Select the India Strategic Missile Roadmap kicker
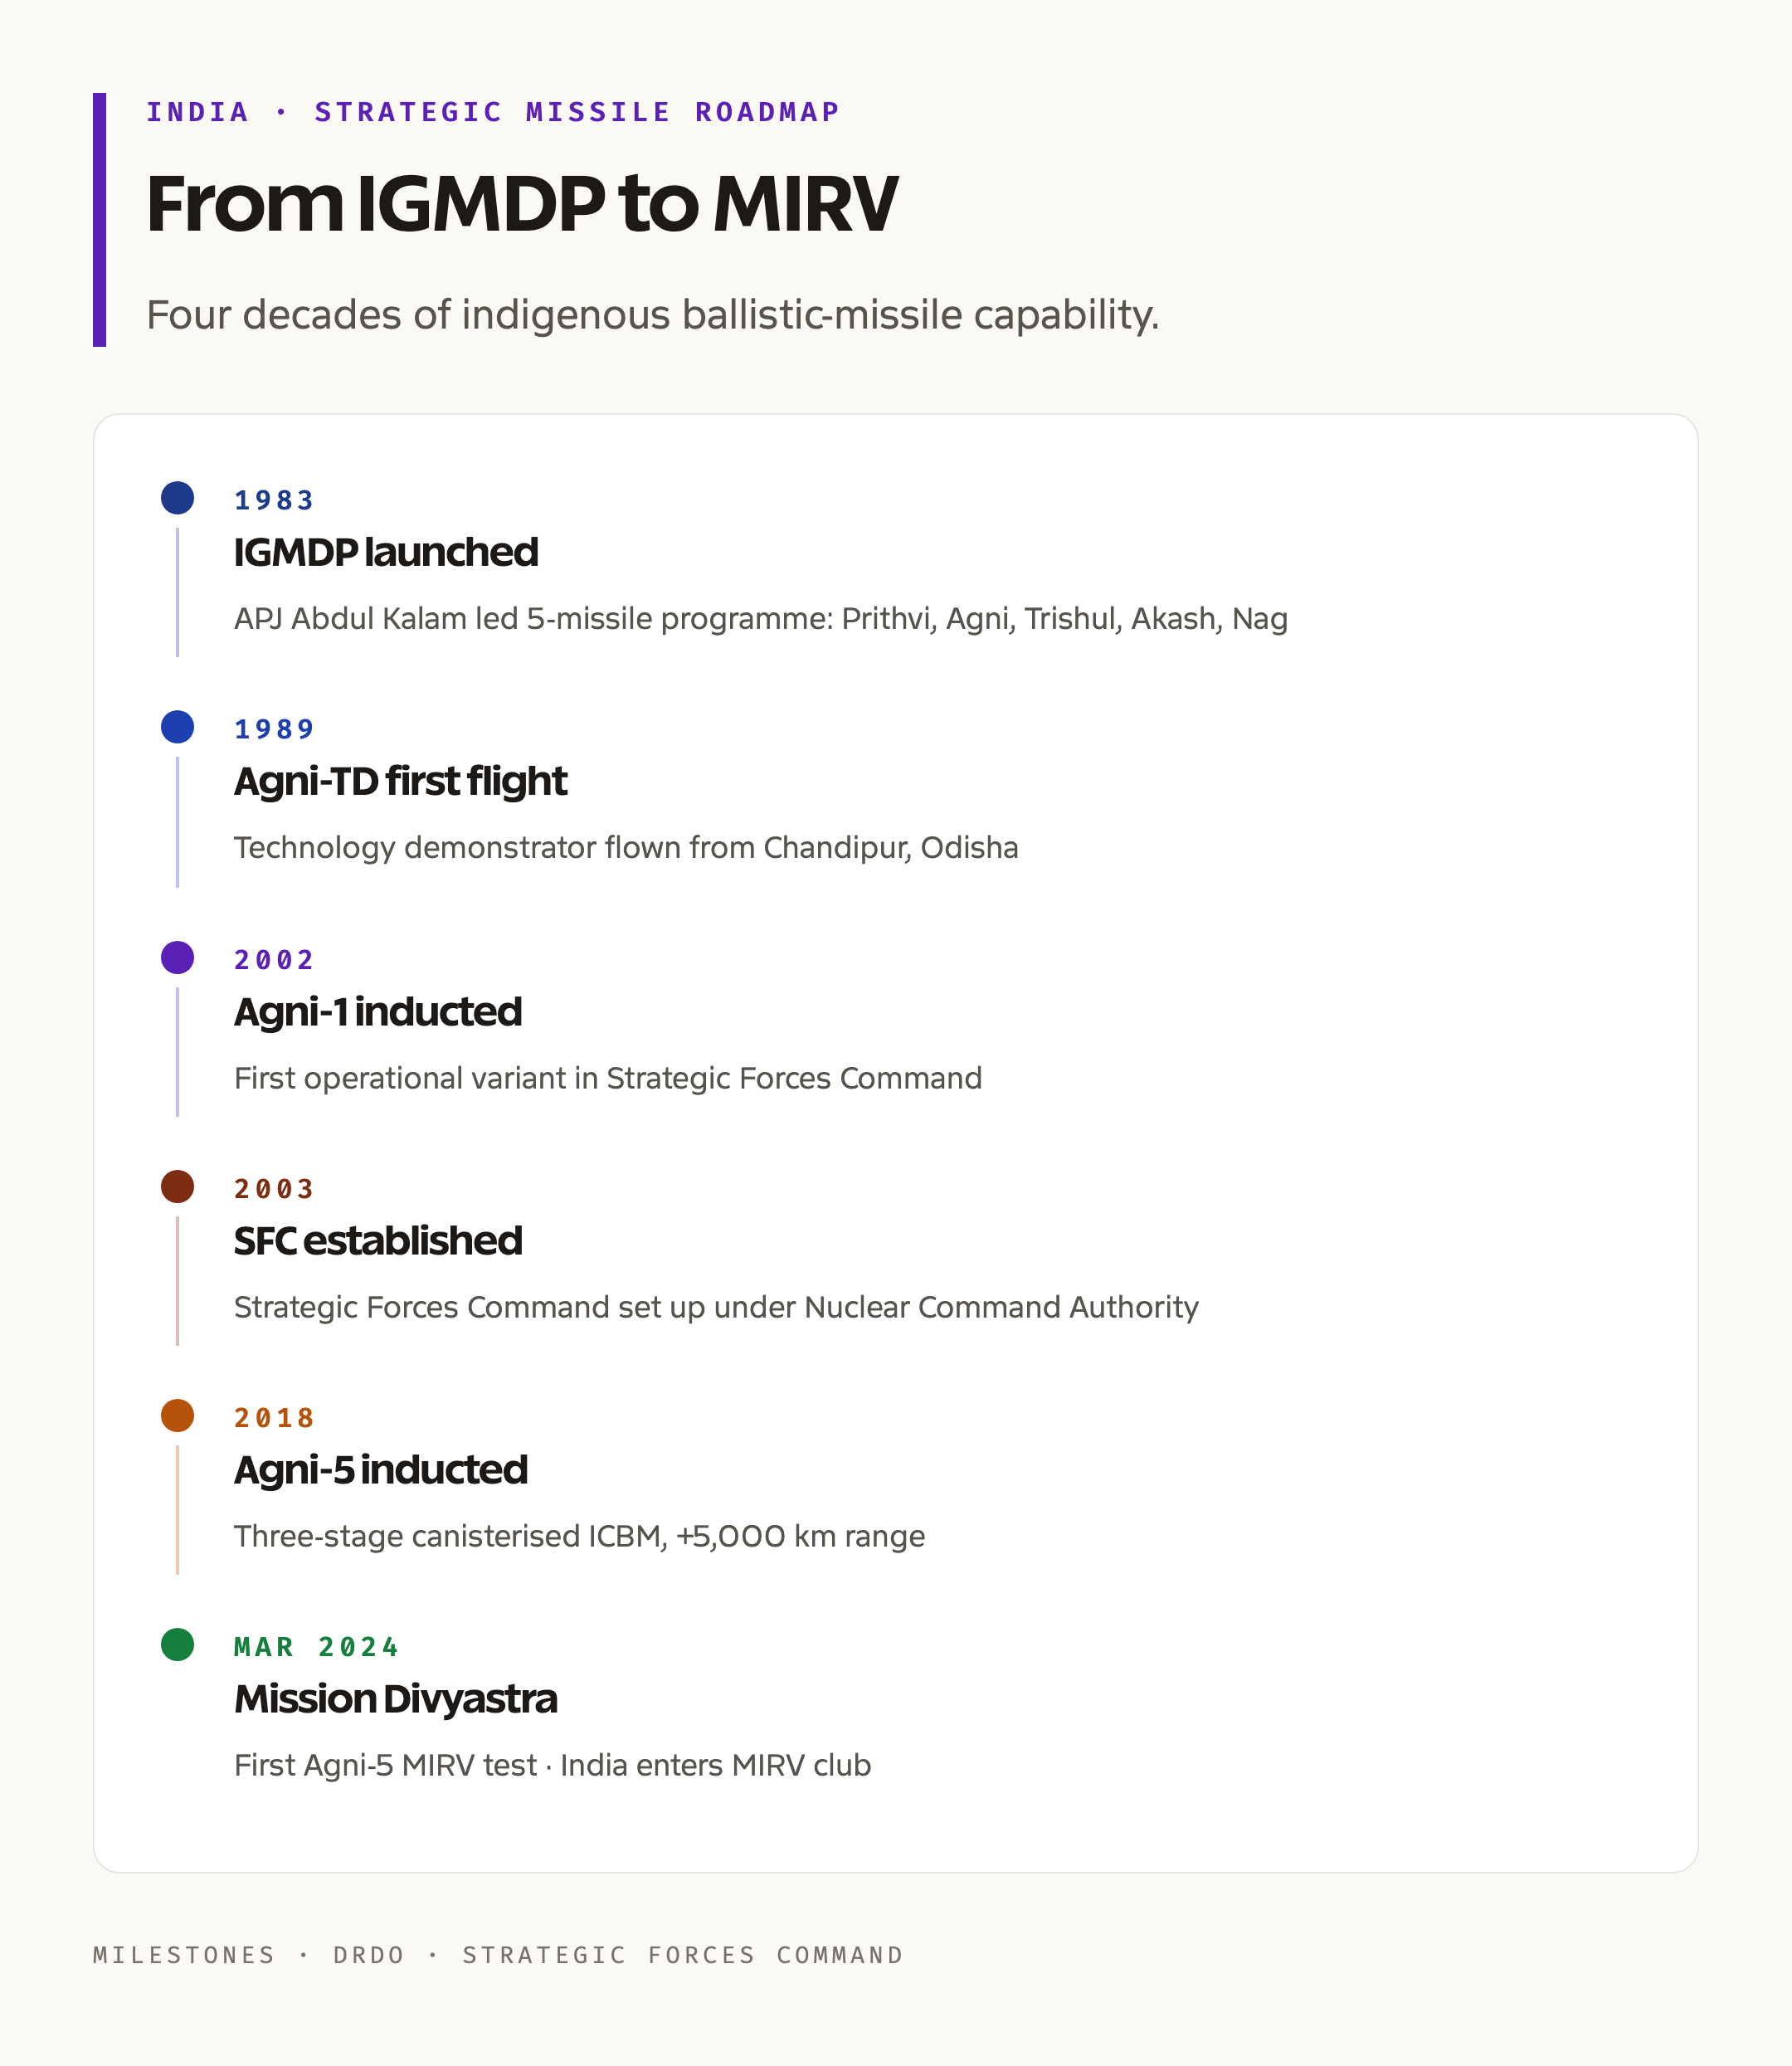Image resolution: width=1792 pixels, height=2066 pixels. coord(493,111)
